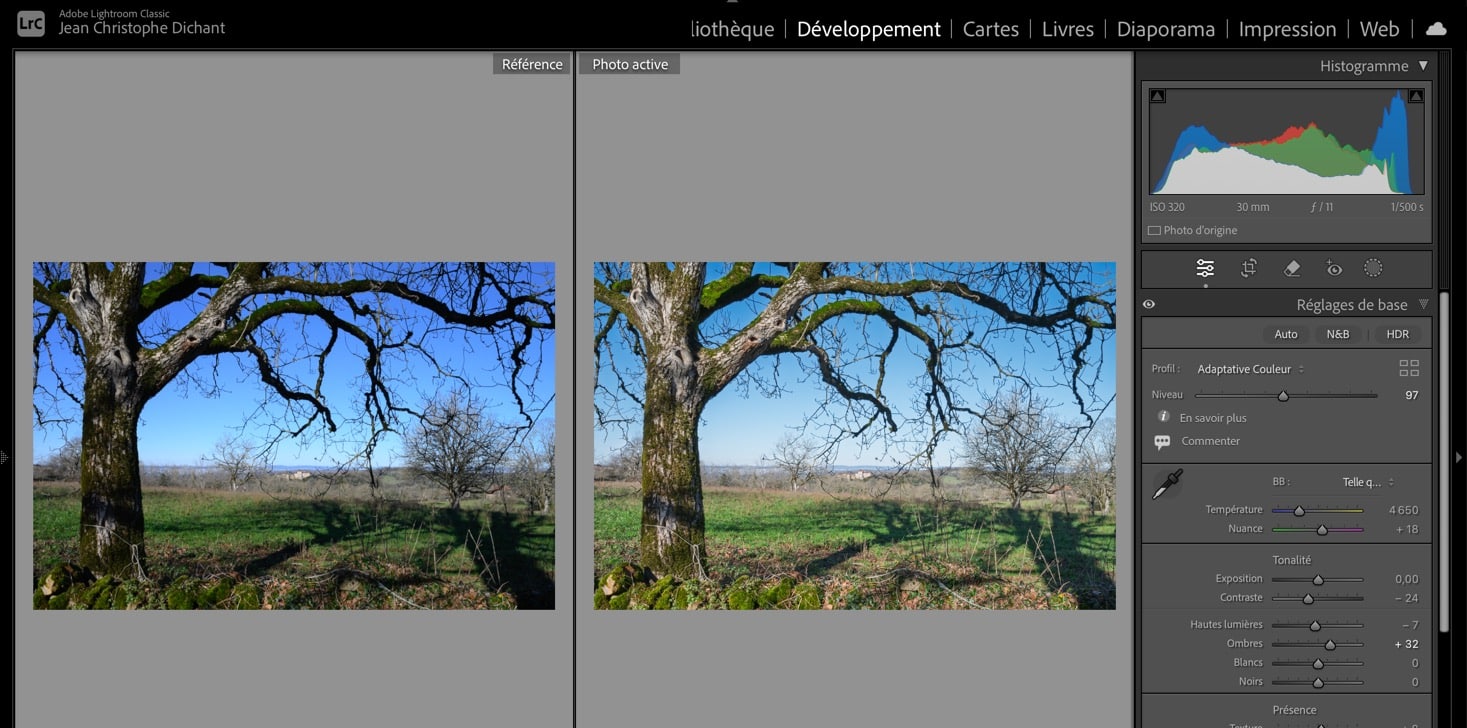Viewport: 1467px width, 728px height.
Task: Adjust the Noirs slider
Action: coord(1317,683)
